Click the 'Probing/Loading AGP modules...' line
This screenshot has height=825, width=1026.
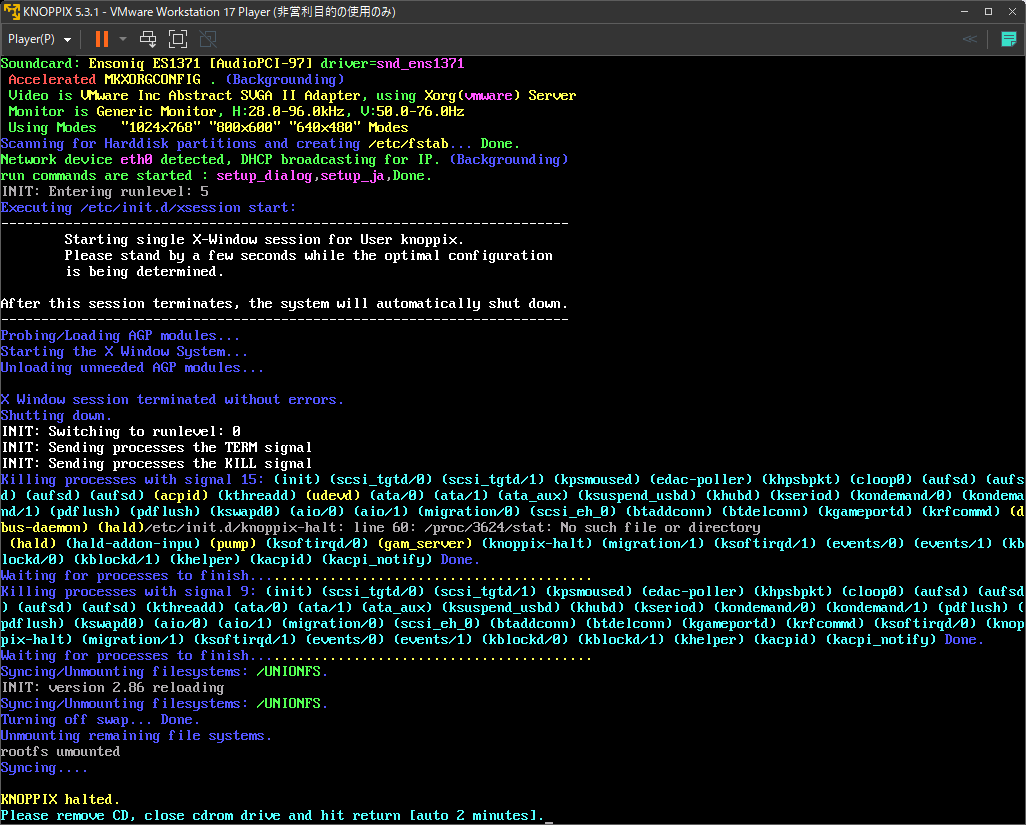point(120,336)
